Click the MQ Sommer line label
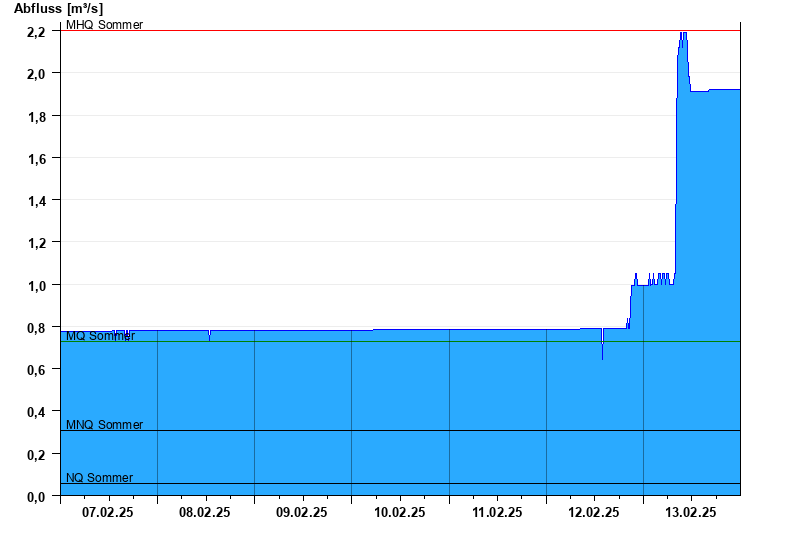 coord(100,336)
